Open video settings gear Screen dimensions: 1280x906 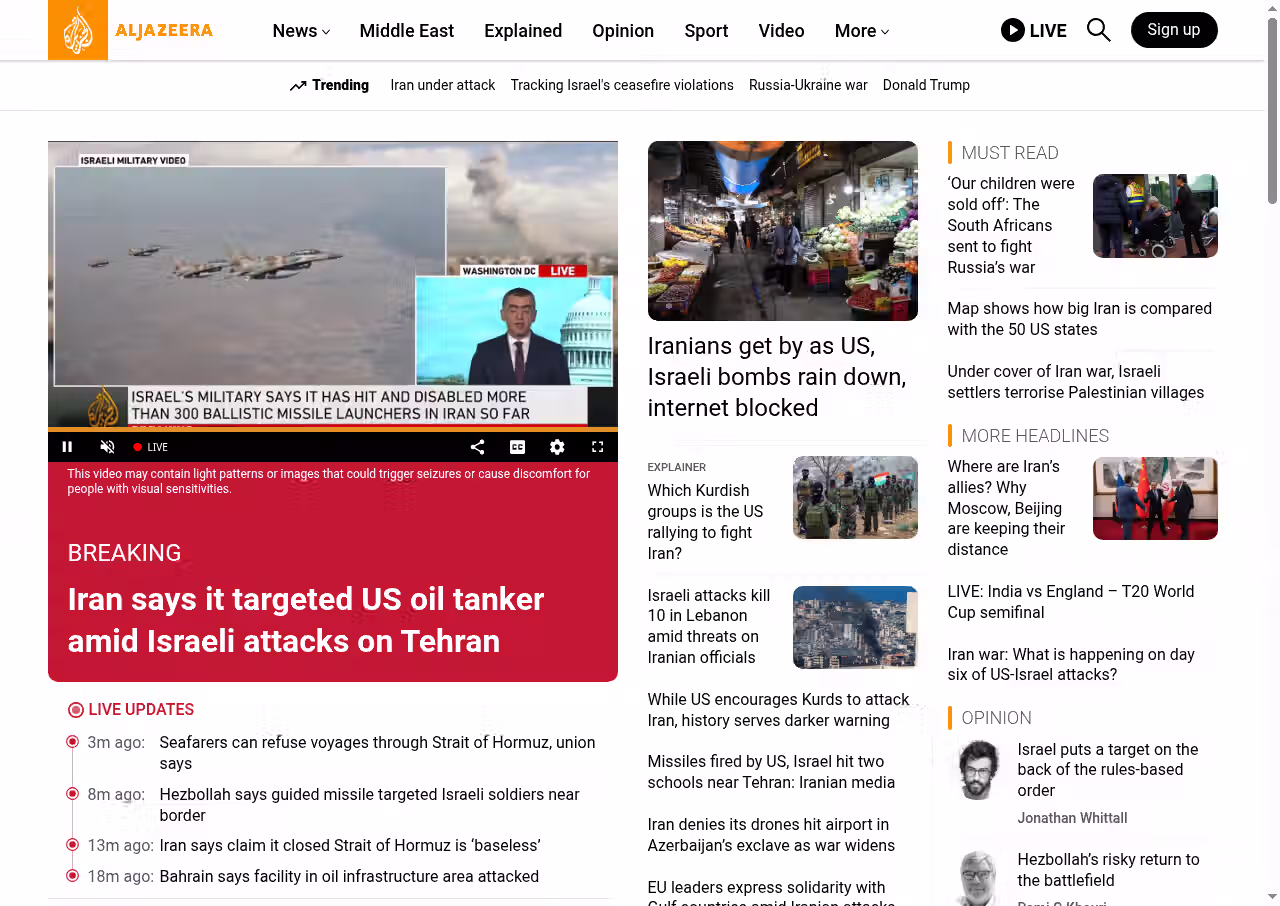click(x=557, y=447)
